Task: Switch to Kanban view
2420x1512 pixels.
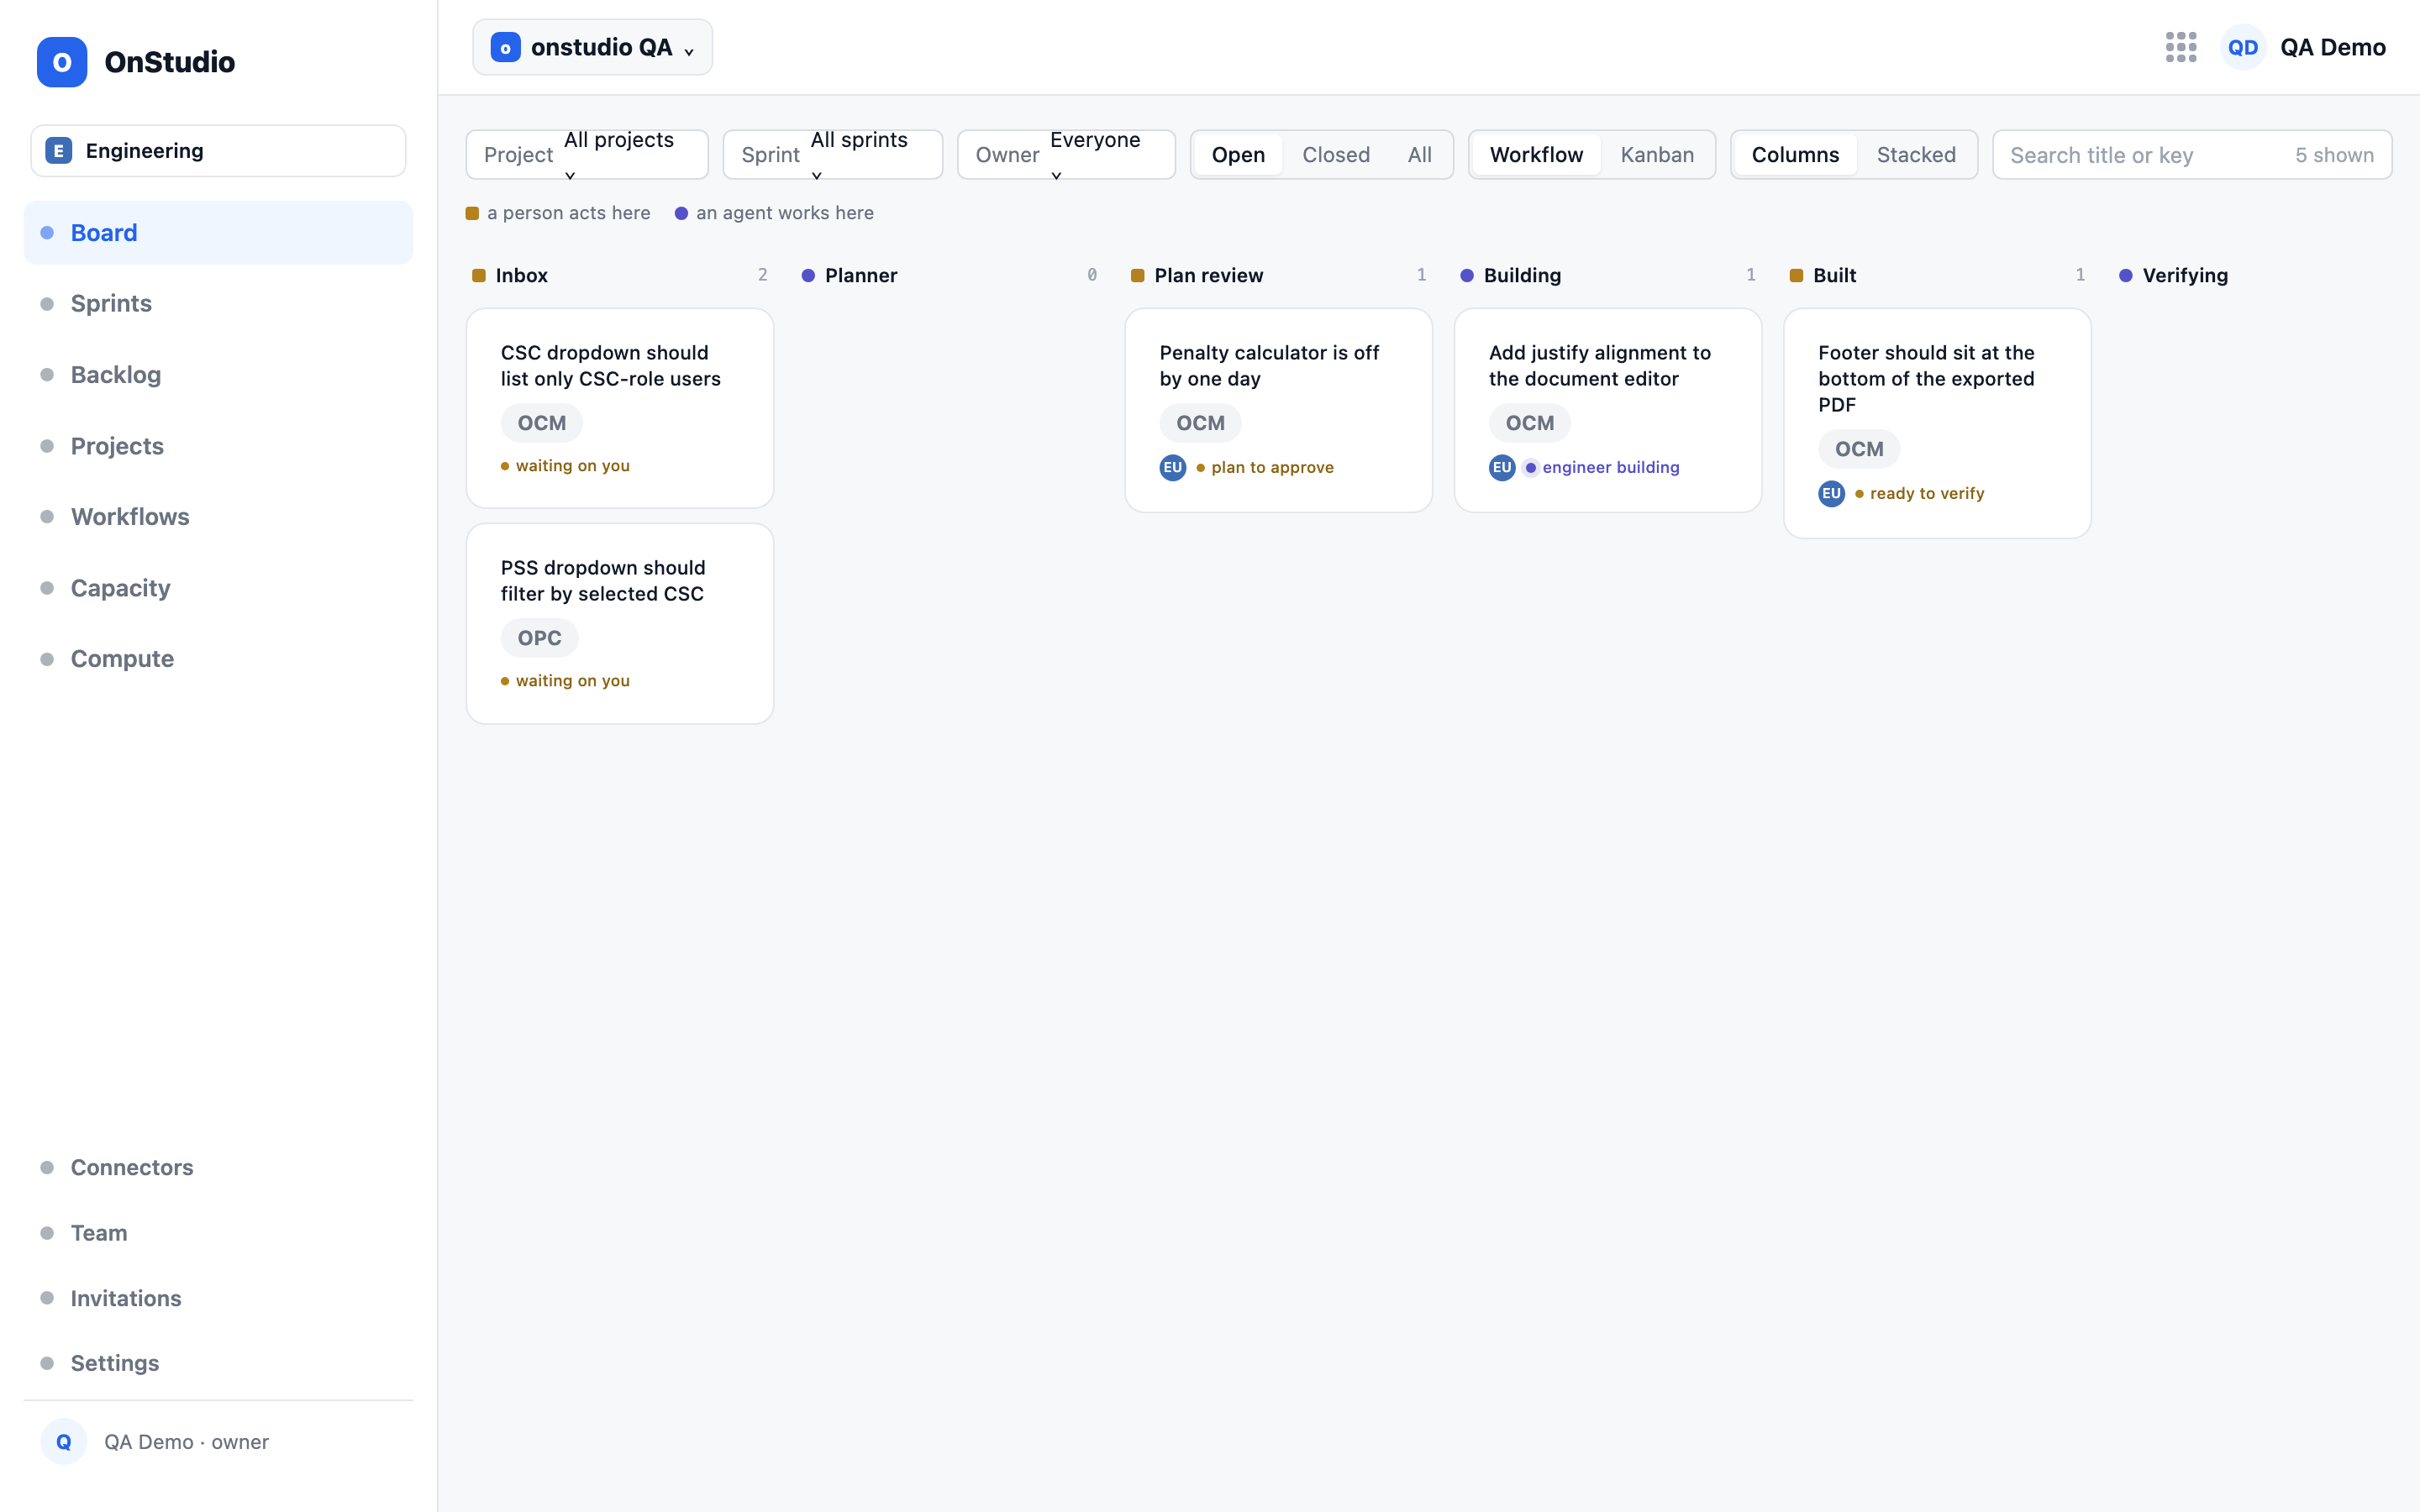Action: (x=1656, y=155)
